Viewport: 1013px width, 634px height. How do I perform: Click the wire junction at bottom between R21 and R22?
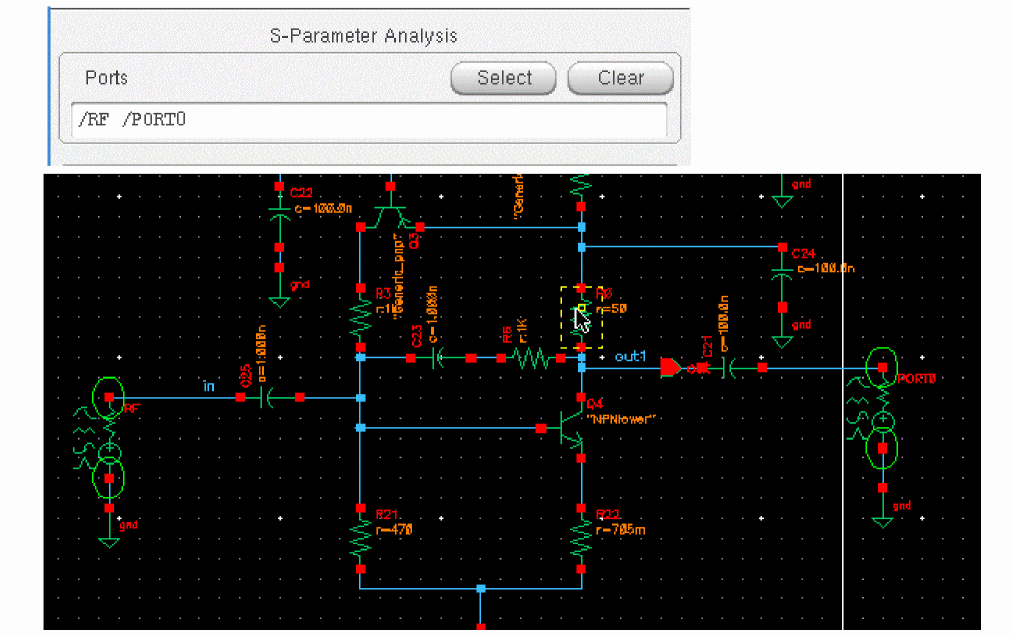tap(480, 589)
